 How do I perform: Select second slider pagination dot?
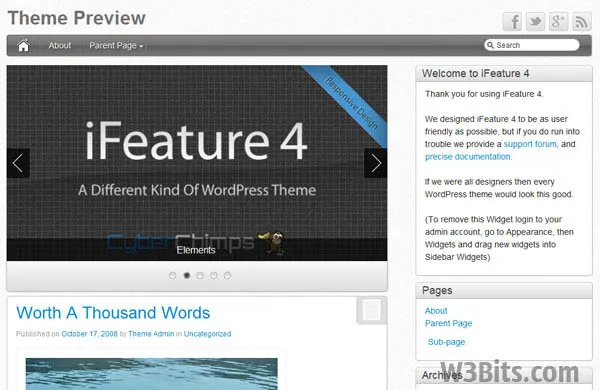click(186, 276)
